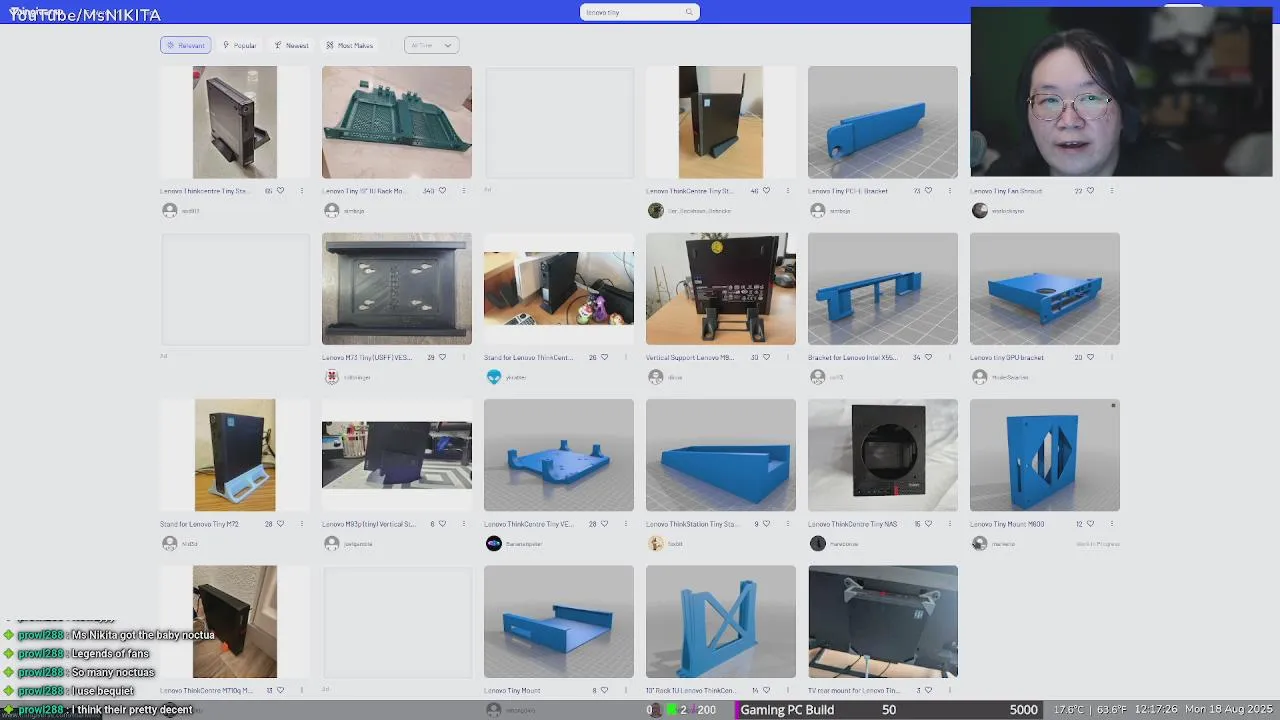1280x720 pixels.
Task: Like the Lenovo ThinkCentre M710q card
Action: point(280,690)
